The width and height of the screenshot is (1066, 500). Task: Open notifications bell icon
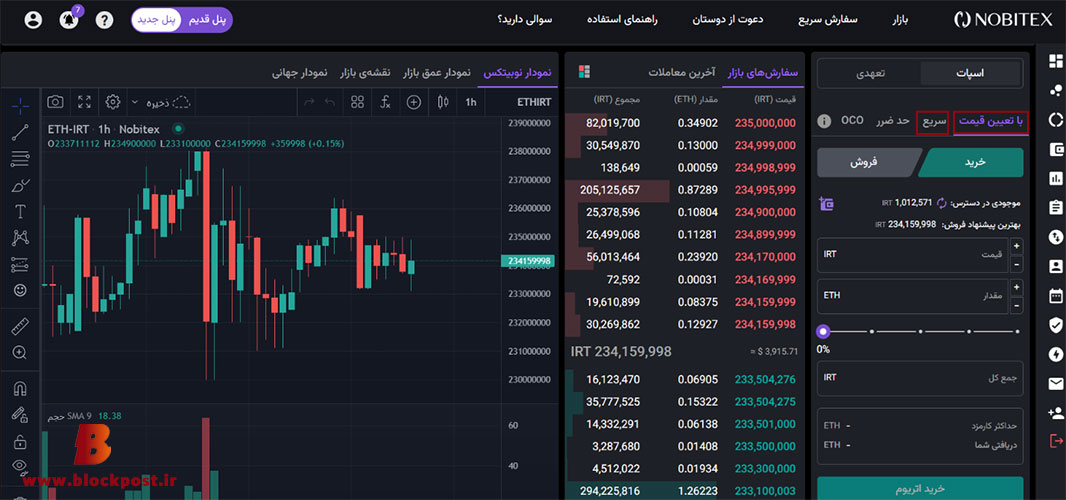coord(69,20)
